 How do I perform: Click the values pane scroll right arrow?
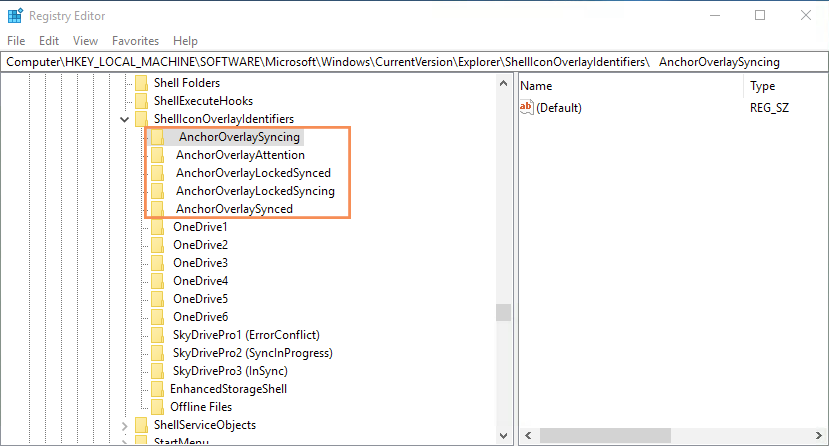[819, 435]
